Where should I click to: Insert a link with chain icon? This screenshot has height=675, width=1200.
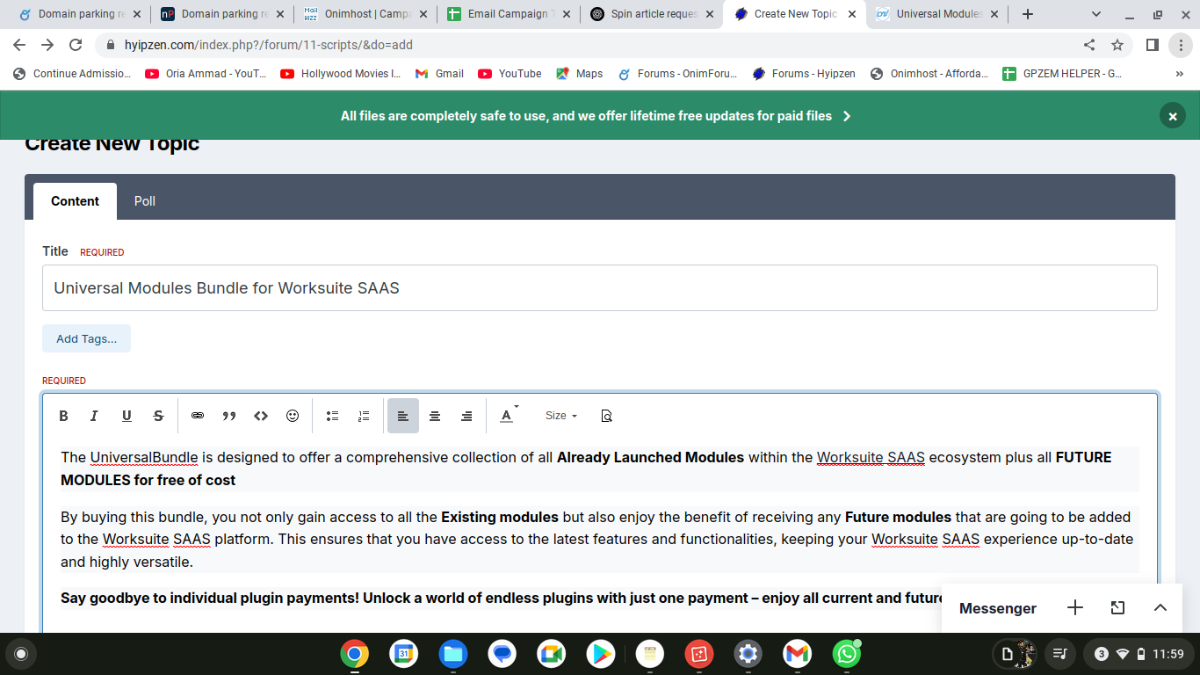pyautogui.click(x=197, y=416)
